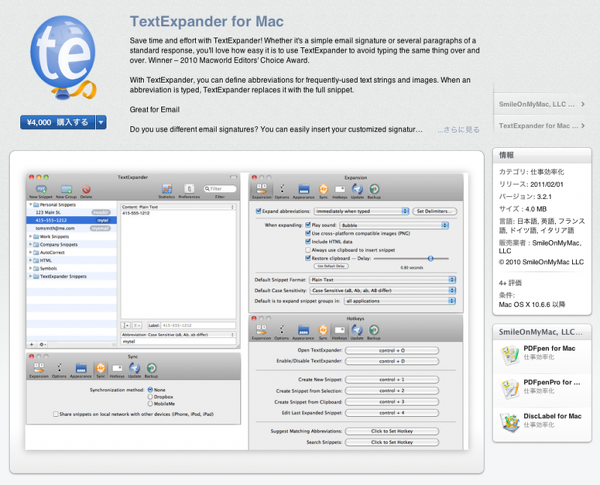
Task: Click the Search Snippets Click to Set Hotkey field
Action: pos(392,442)
